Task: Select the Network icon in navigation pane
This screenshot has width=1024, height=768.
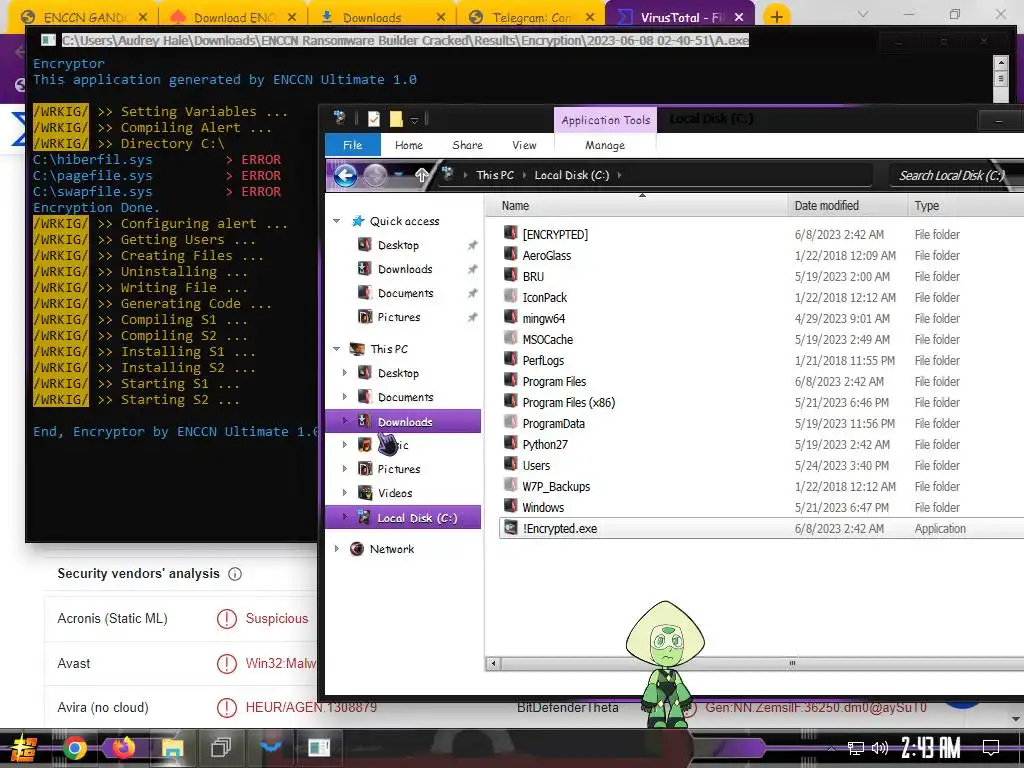Action: coord(357,549)
